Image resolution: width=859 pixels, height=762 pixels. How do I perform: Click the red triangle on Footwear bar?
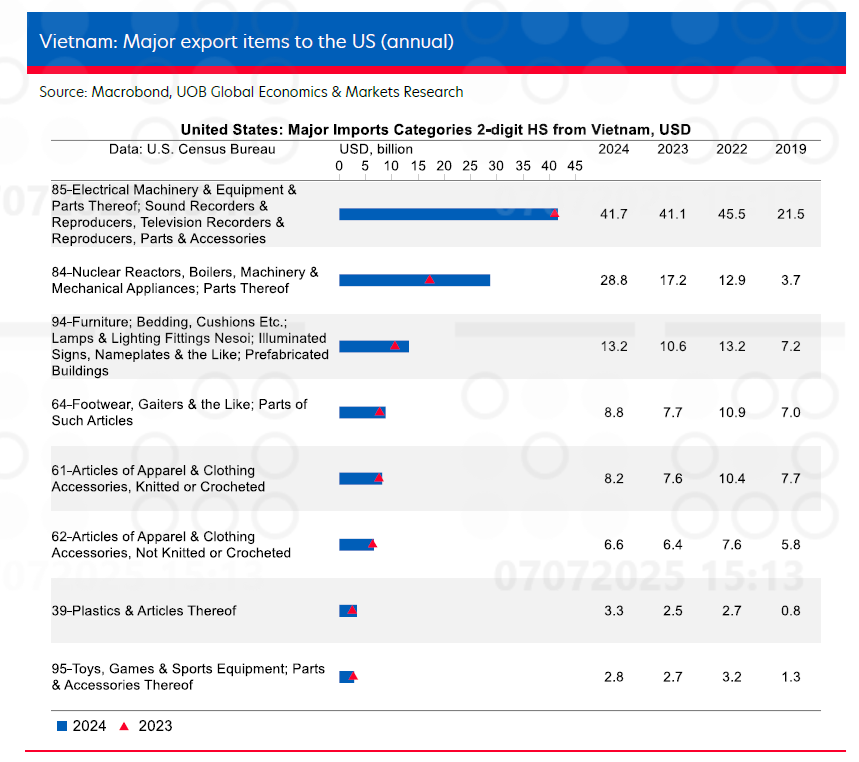(380, 411)
